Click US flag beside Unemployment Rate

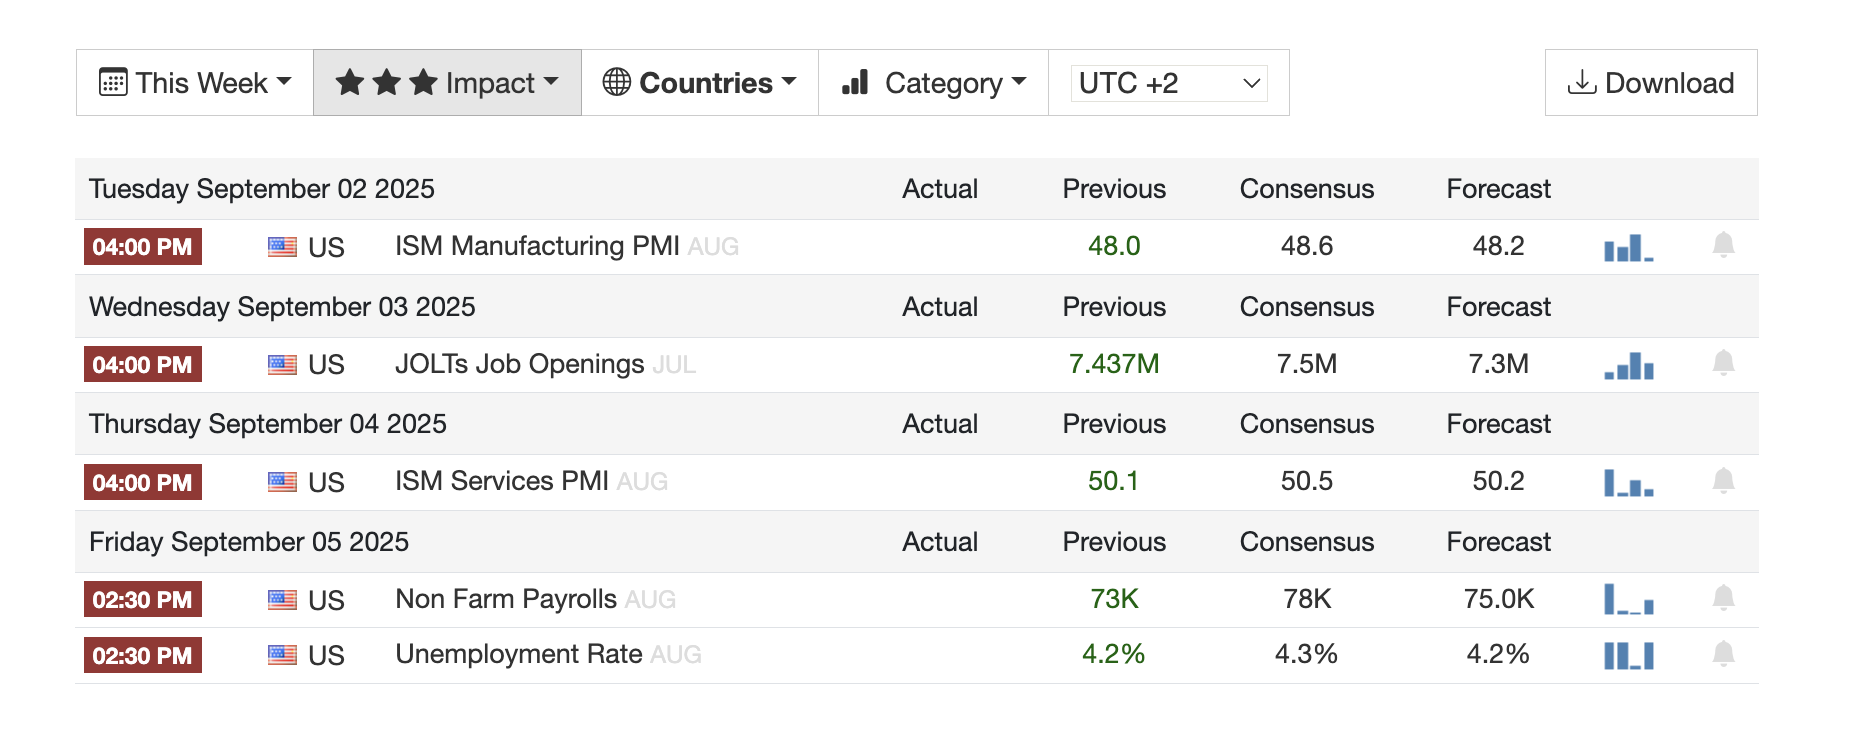coord(282,656)
